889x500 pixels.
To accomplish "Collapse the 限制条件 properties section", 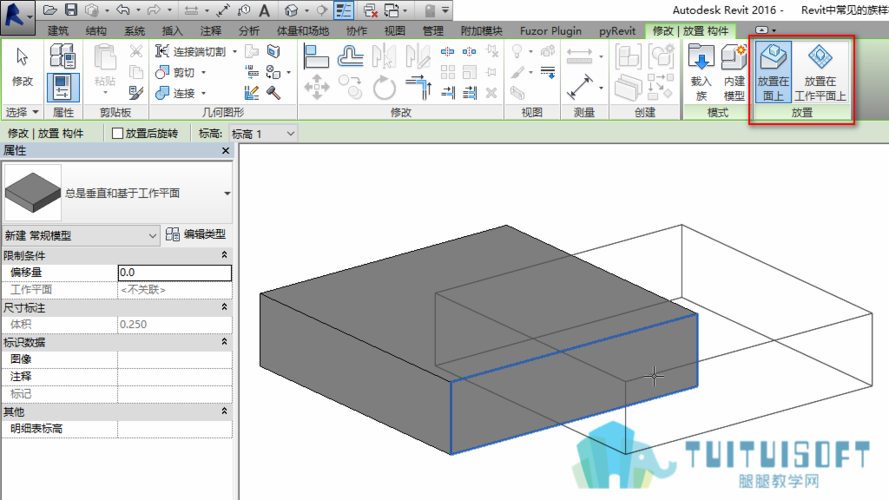I will click(x=226, y=256).
